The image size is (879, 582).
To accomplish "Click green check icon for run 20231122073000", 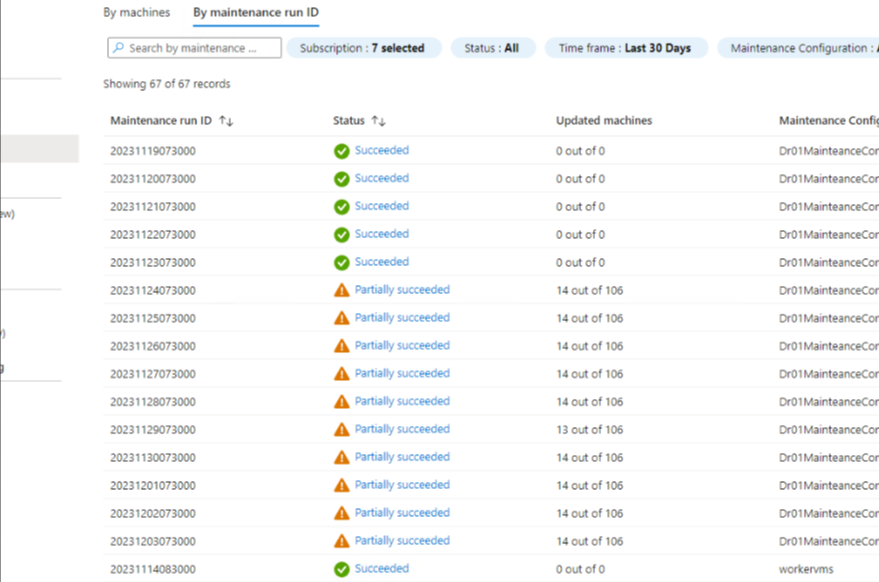I will 341,234.
